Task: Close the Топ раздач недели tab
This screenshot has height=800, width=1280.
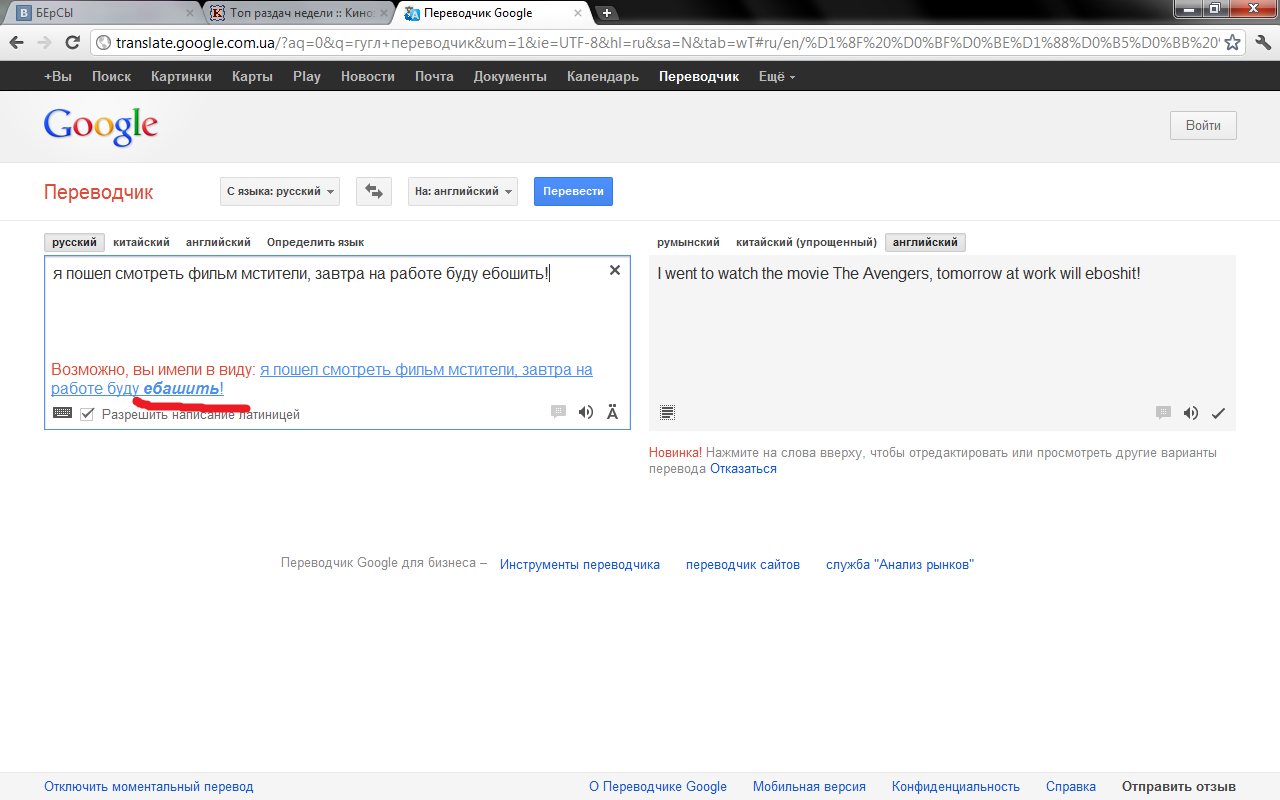Action: coord(384,13)
